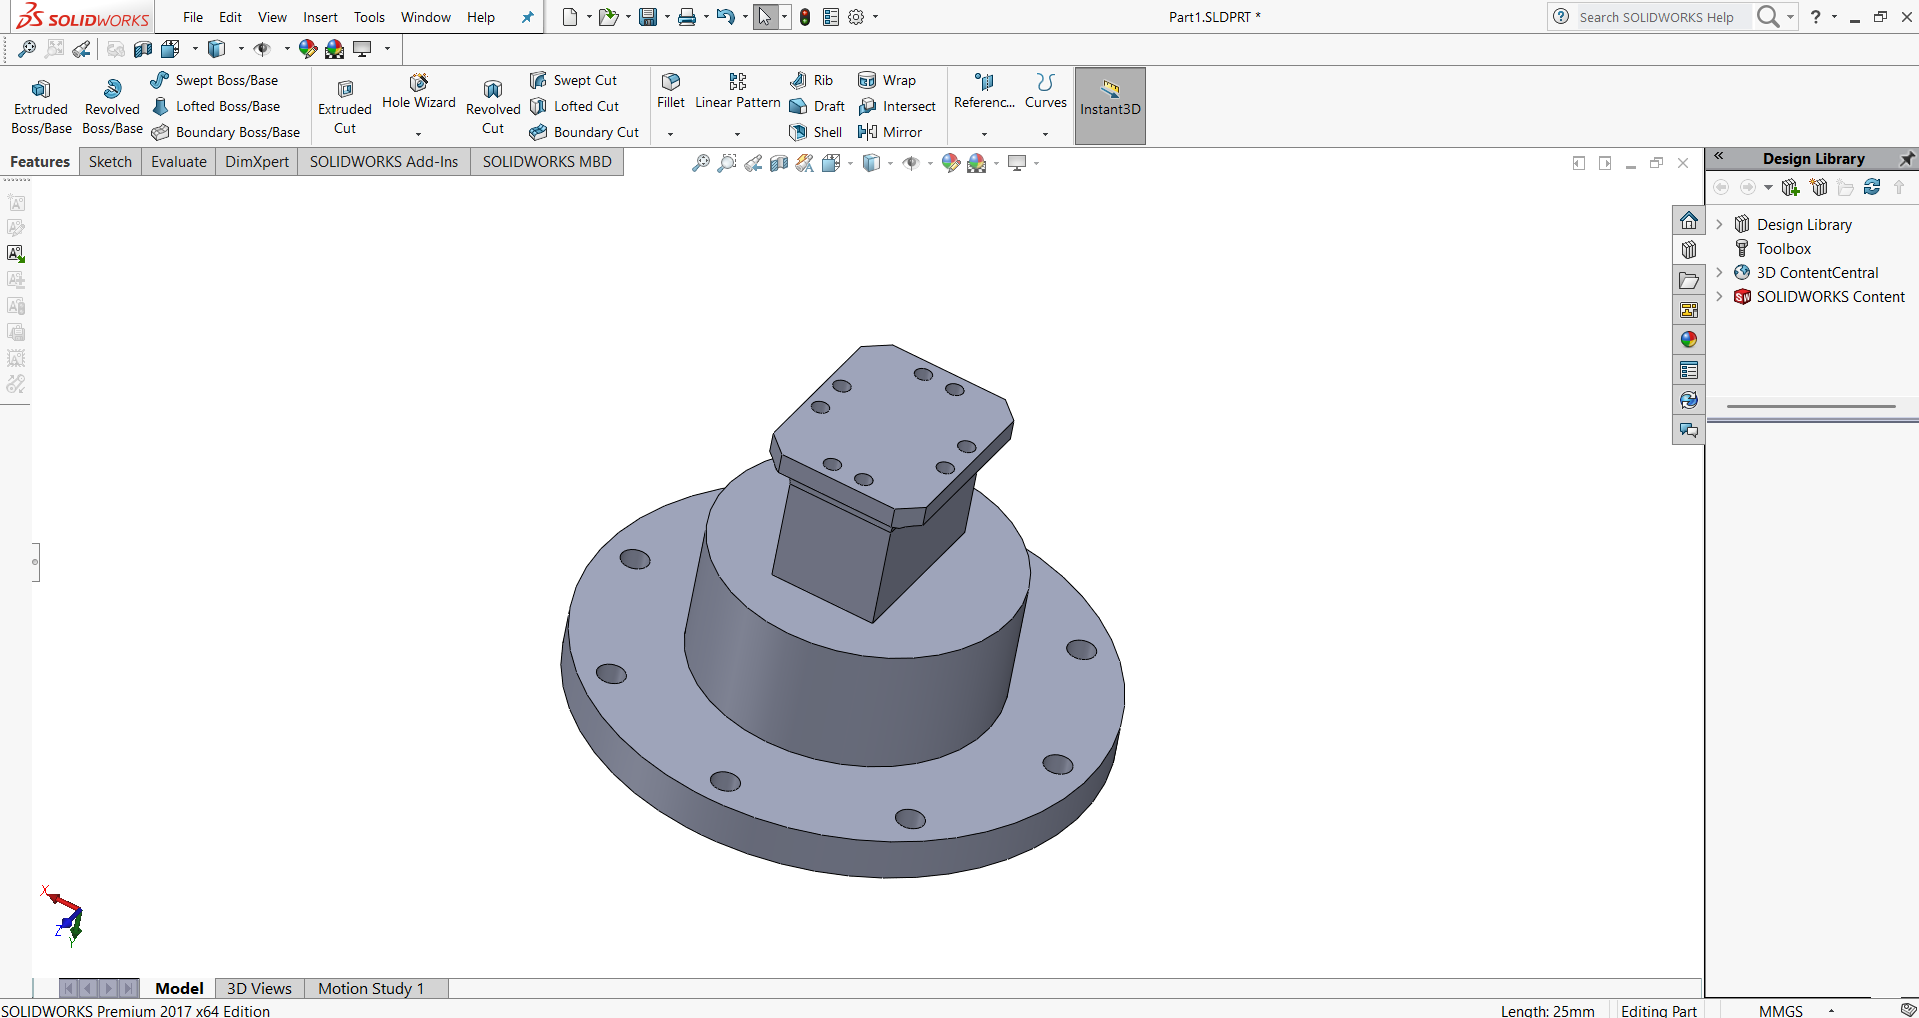Open the File menu
The height and width of the screenshot is (1018, 1919).
193,17
